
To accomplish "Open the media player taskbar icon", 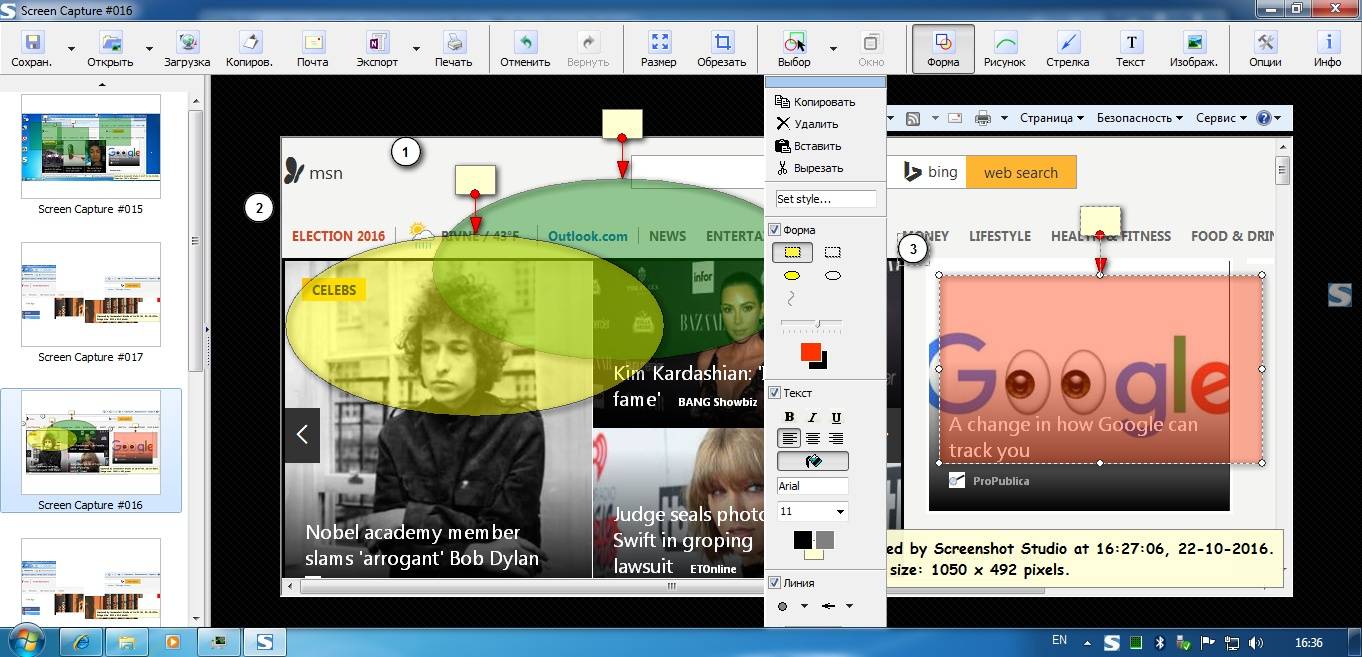I will point(172,642).
